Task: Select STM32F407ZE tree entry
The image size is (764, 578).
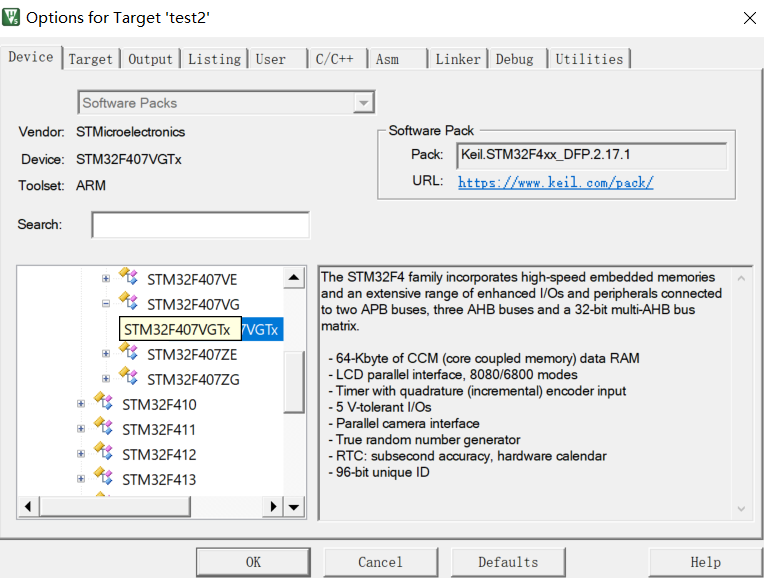Action: 192,355
